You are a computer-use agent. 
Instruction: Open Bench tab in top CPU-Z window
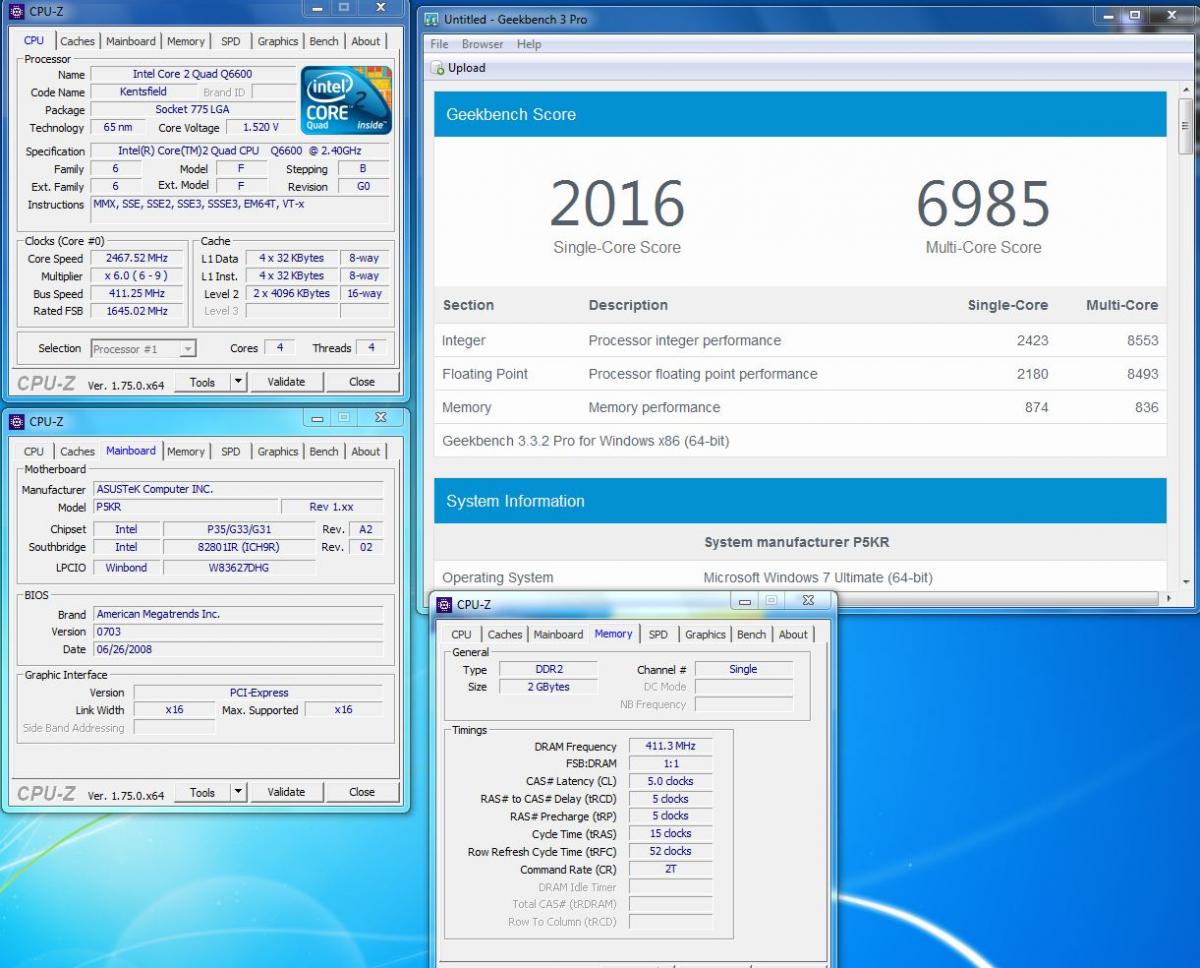coord(324,41)
